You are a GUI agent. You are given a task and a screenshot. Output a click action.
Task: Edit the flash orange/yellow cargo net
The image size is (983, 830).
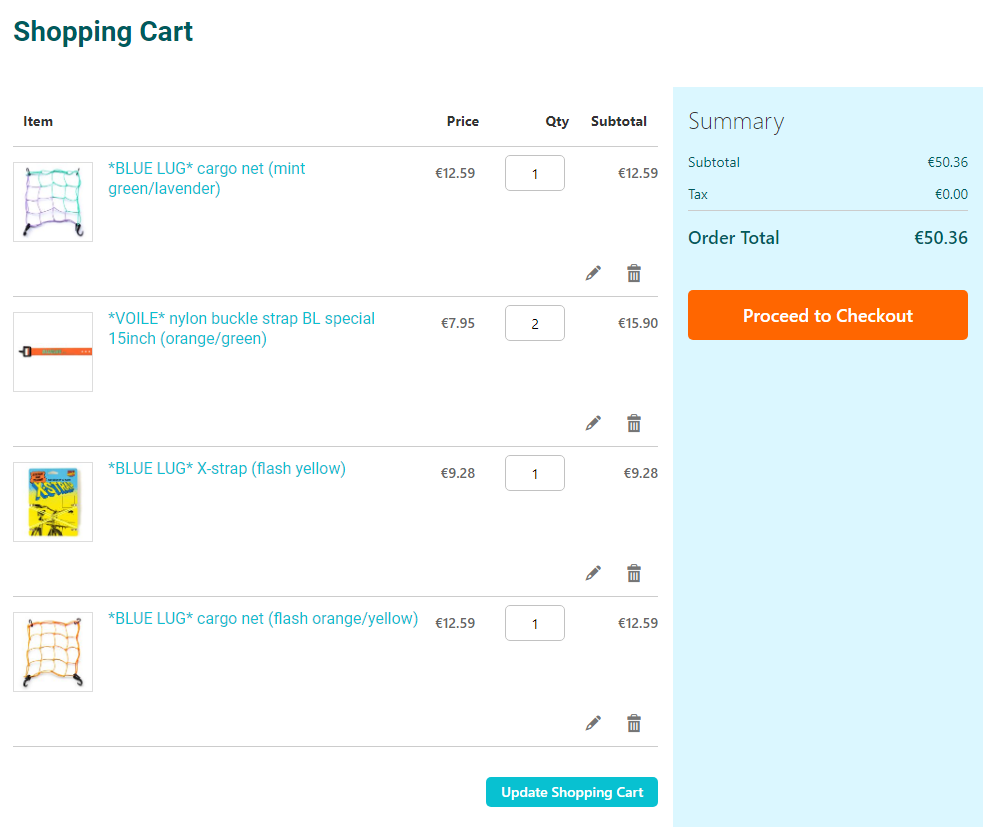coord(593,723)
